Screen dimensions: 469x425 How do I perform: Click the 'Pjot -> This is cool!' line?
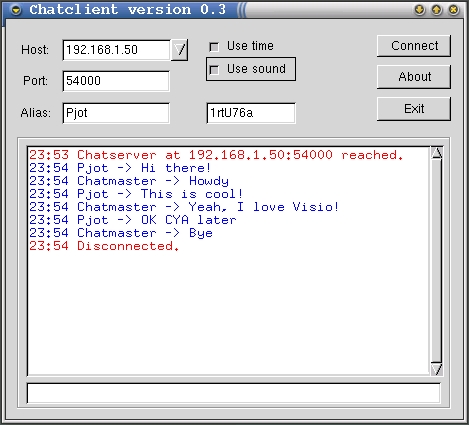[136, 194]
